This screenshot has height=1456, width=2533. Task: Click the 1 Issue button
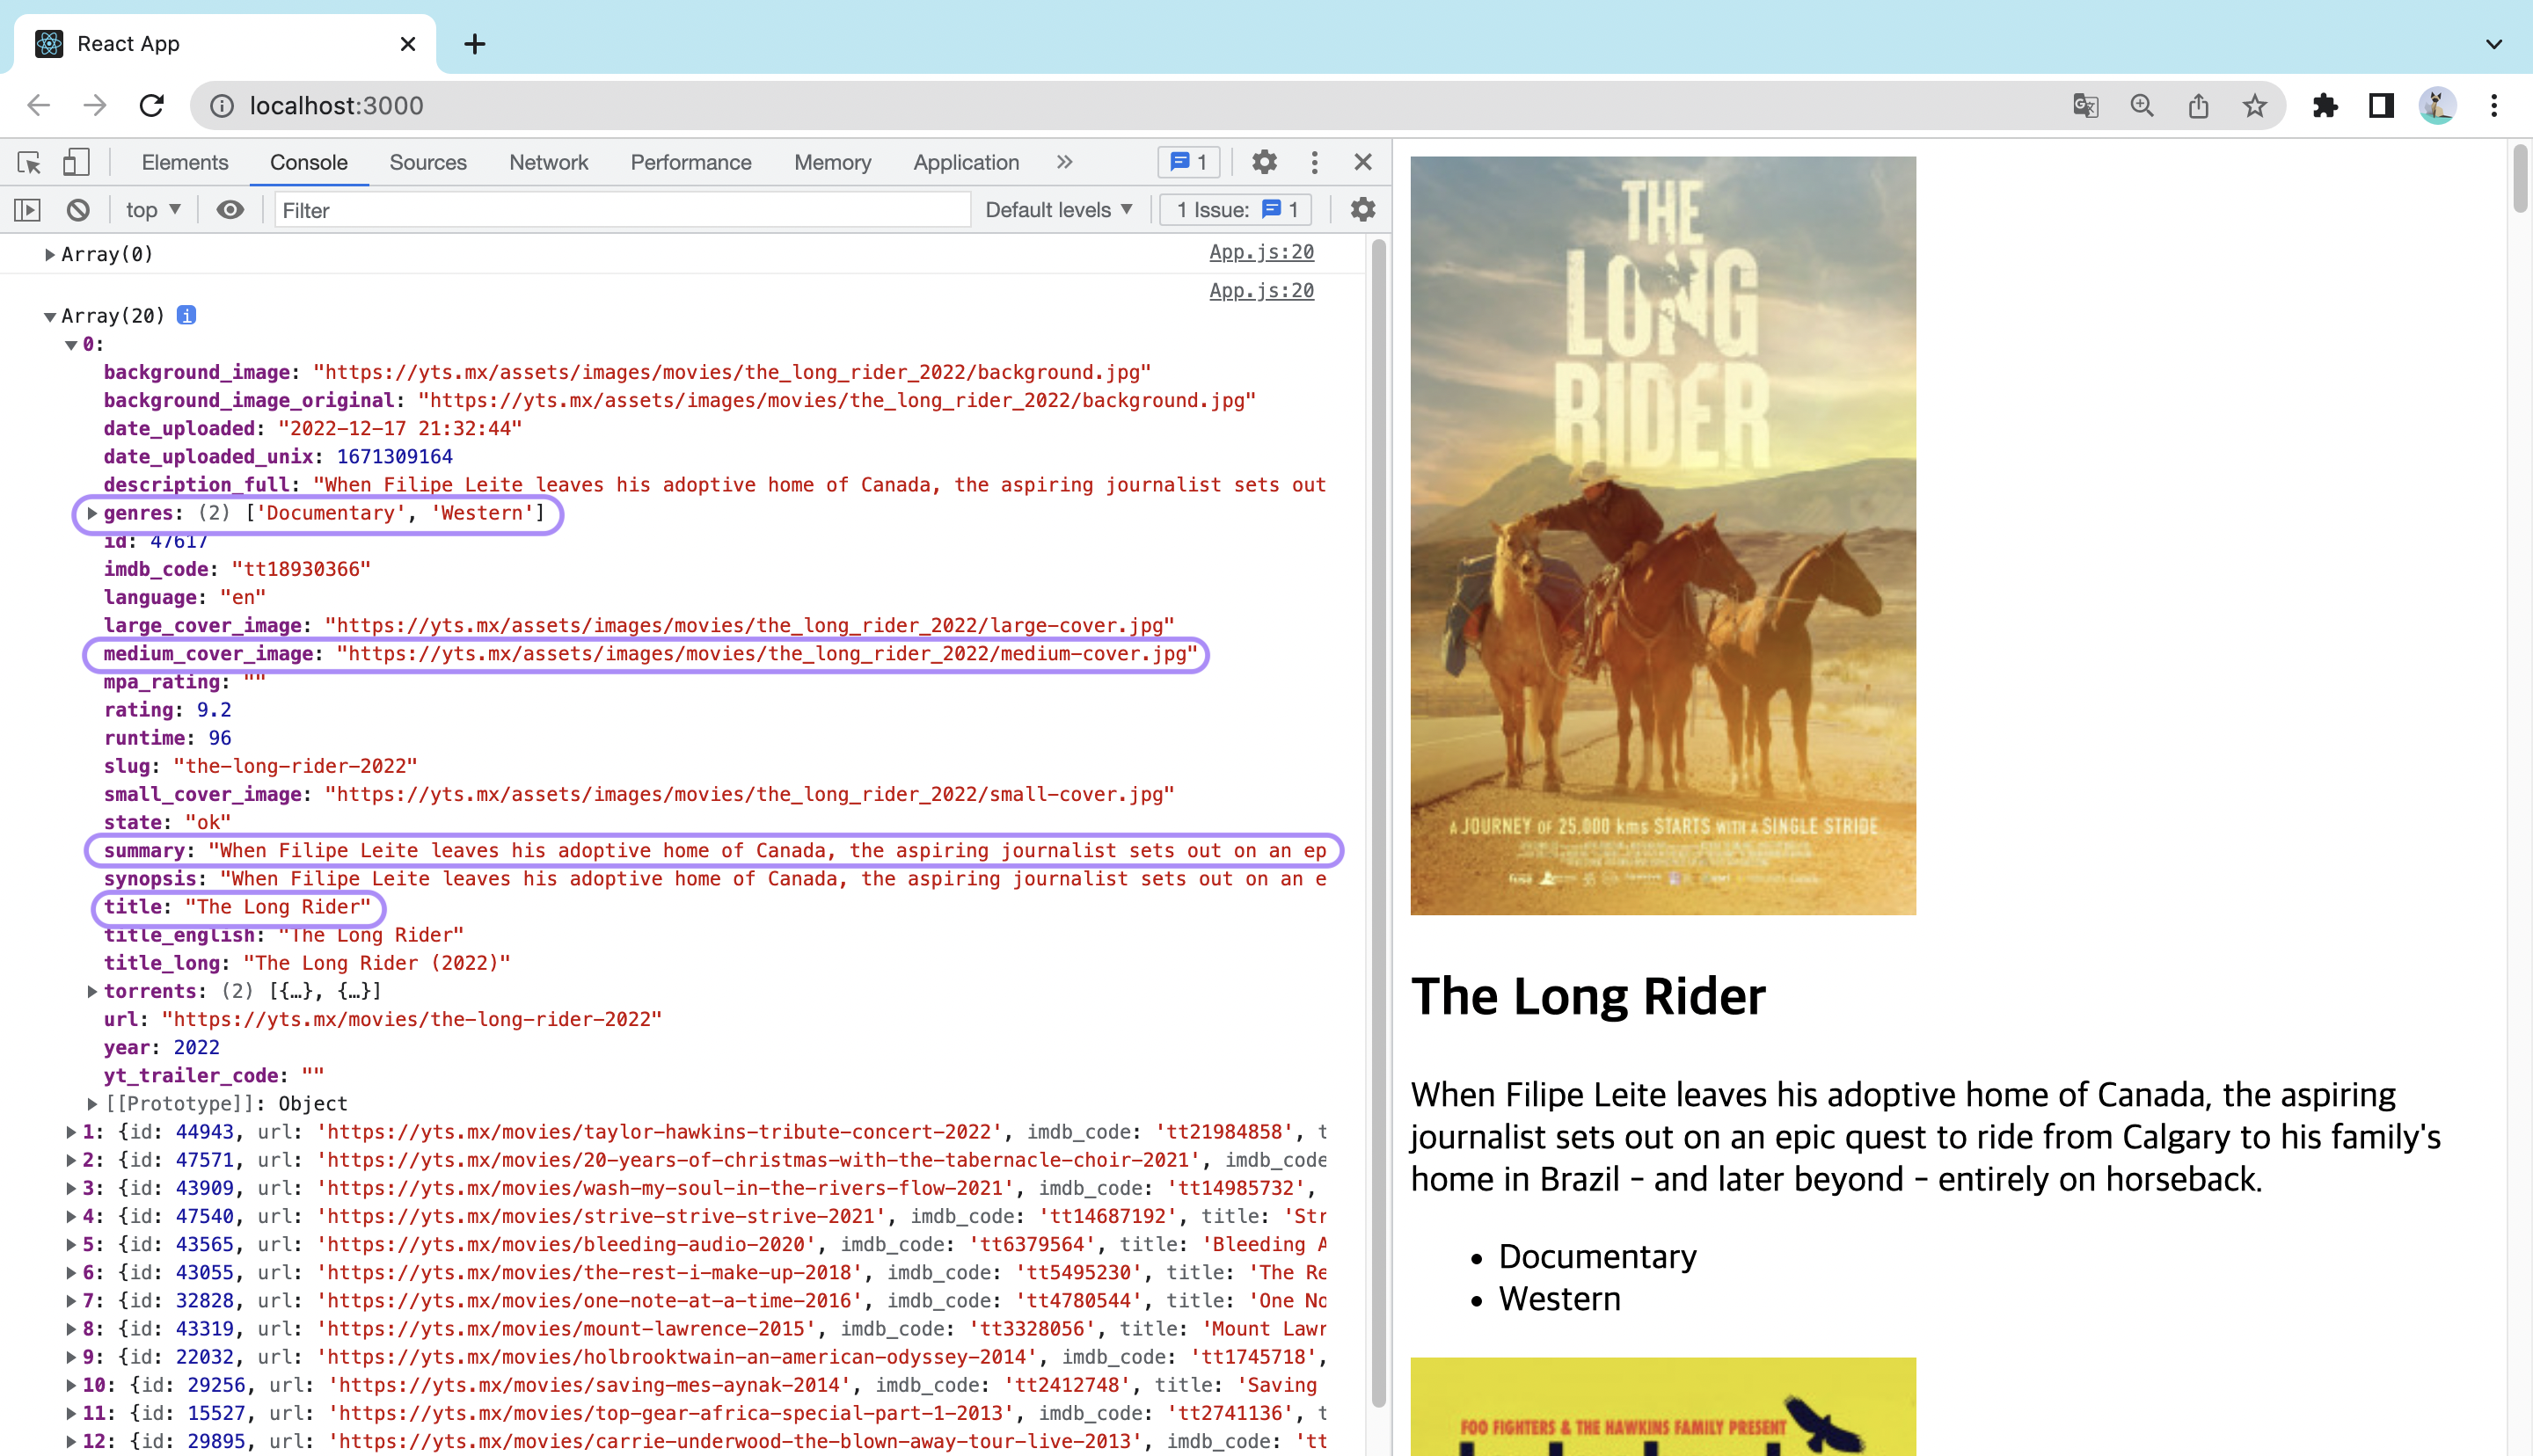tap(1237, 210)
